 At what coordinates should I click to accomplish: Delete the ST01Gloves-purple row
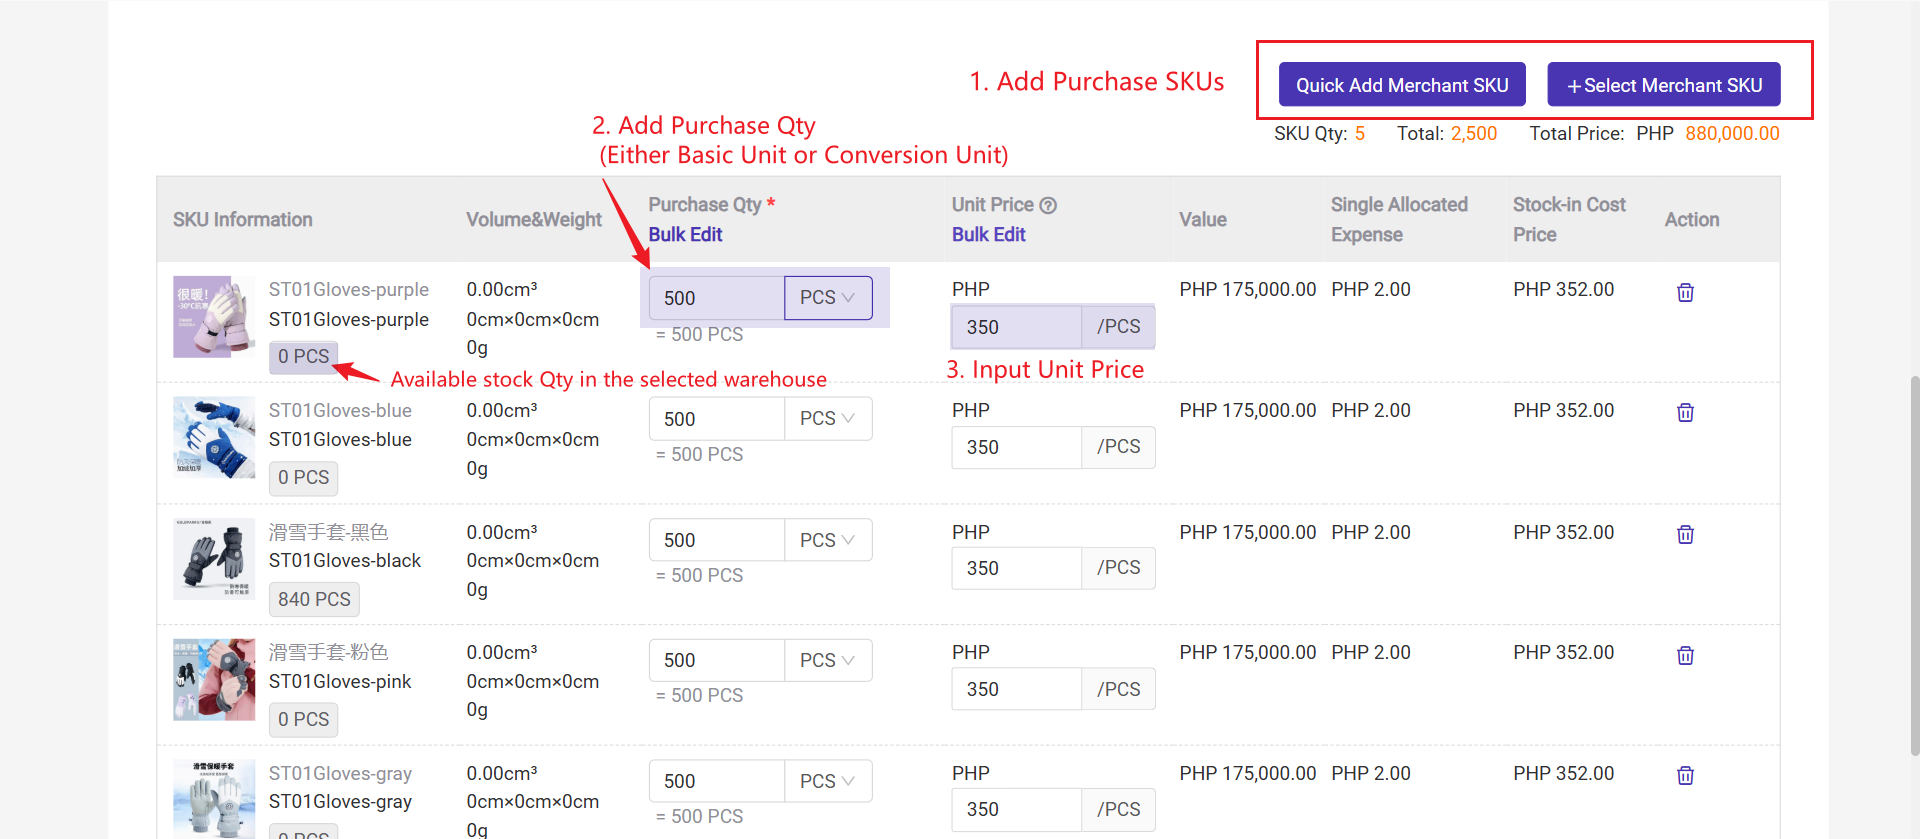(x=1685, y=292)
